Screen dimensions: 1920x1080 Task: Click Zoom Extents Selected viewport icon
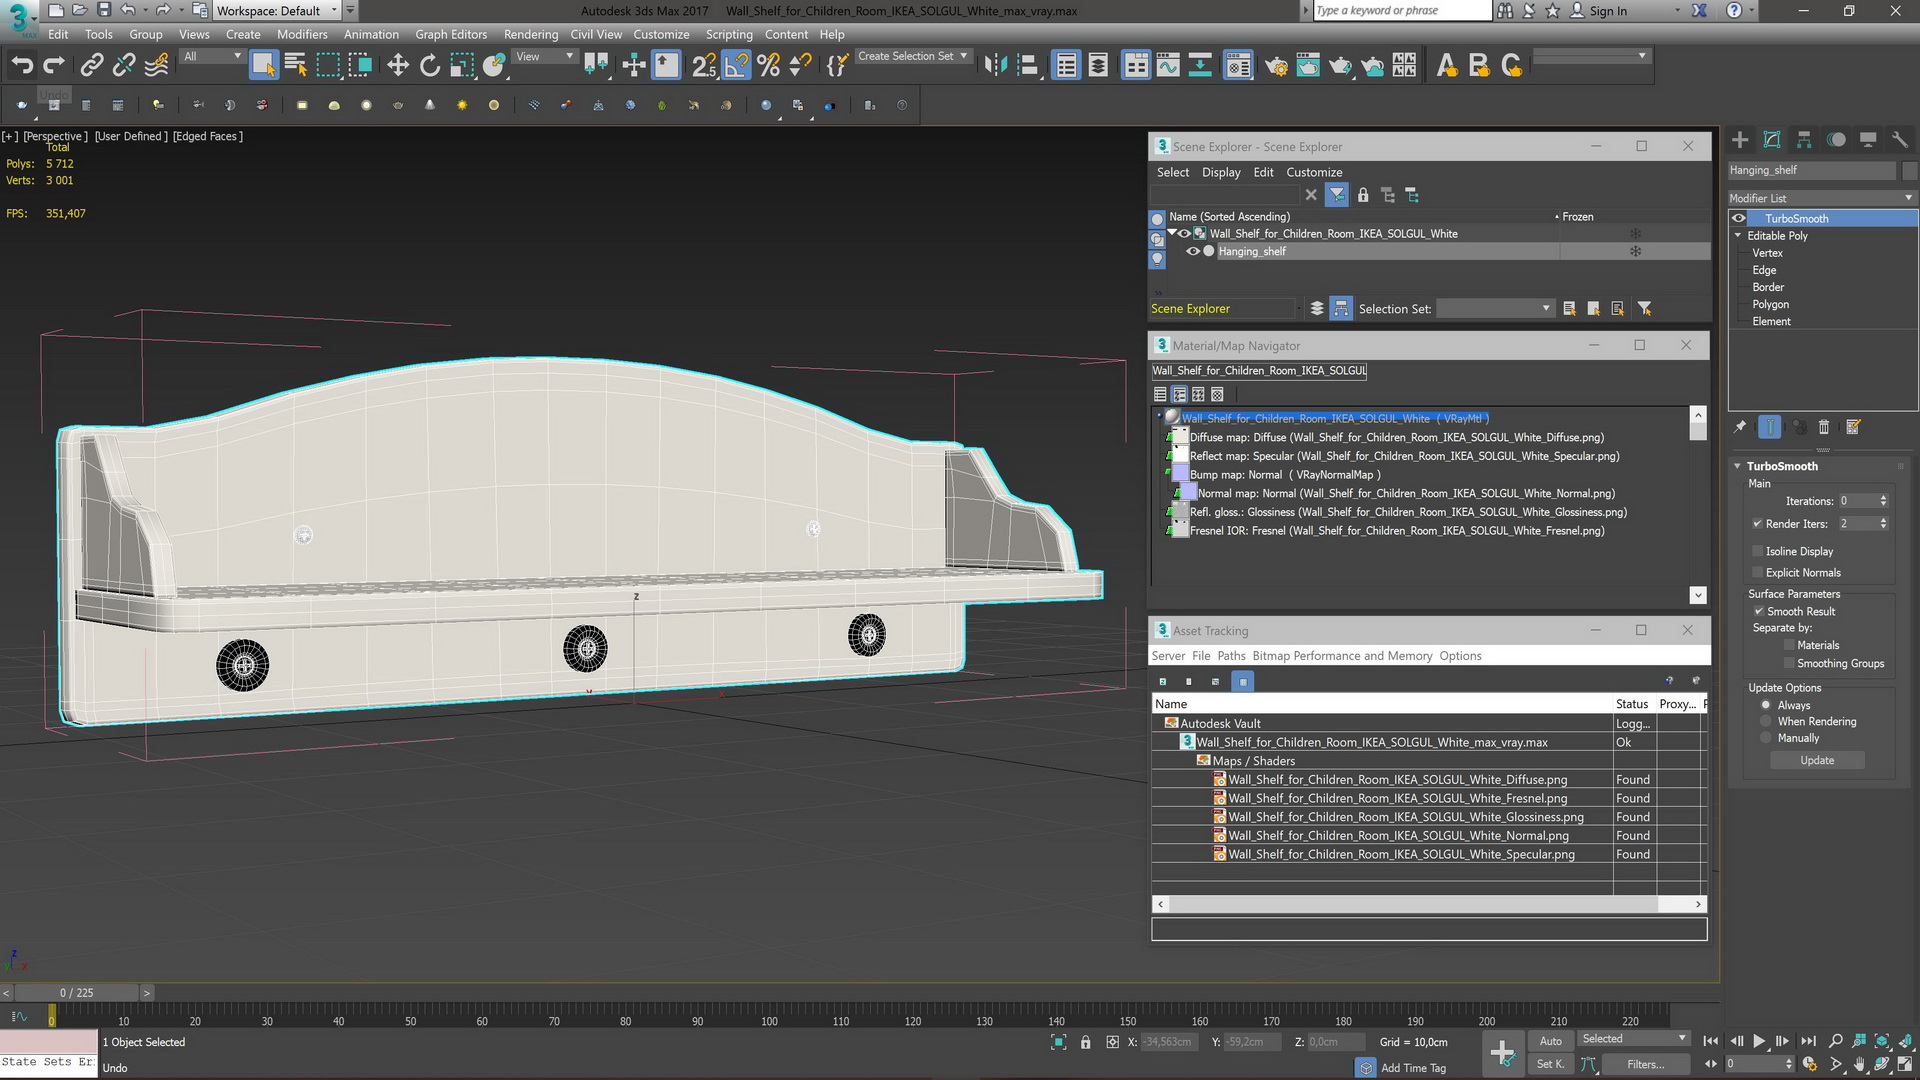(x=1882, y=1041)
